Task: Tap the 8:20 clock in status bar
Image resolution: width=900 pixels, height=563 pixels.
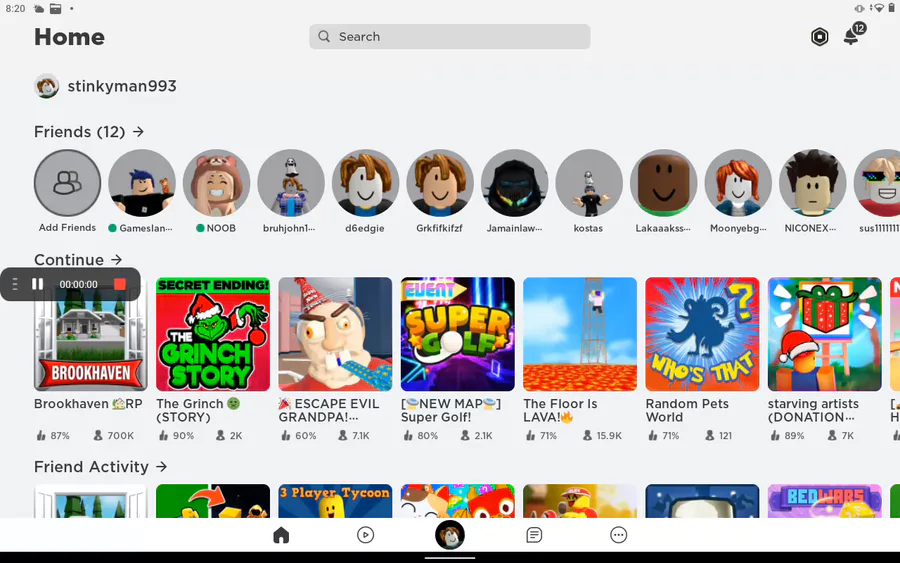Action: (x=15, y=9)
